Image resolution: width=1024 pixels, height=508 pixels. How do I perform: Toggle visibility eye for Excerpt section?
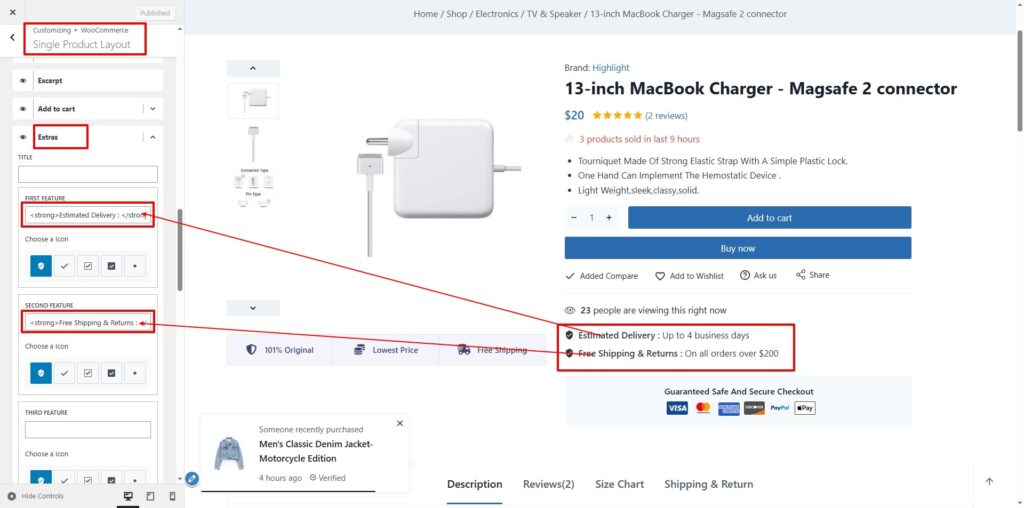coord(23,81)
